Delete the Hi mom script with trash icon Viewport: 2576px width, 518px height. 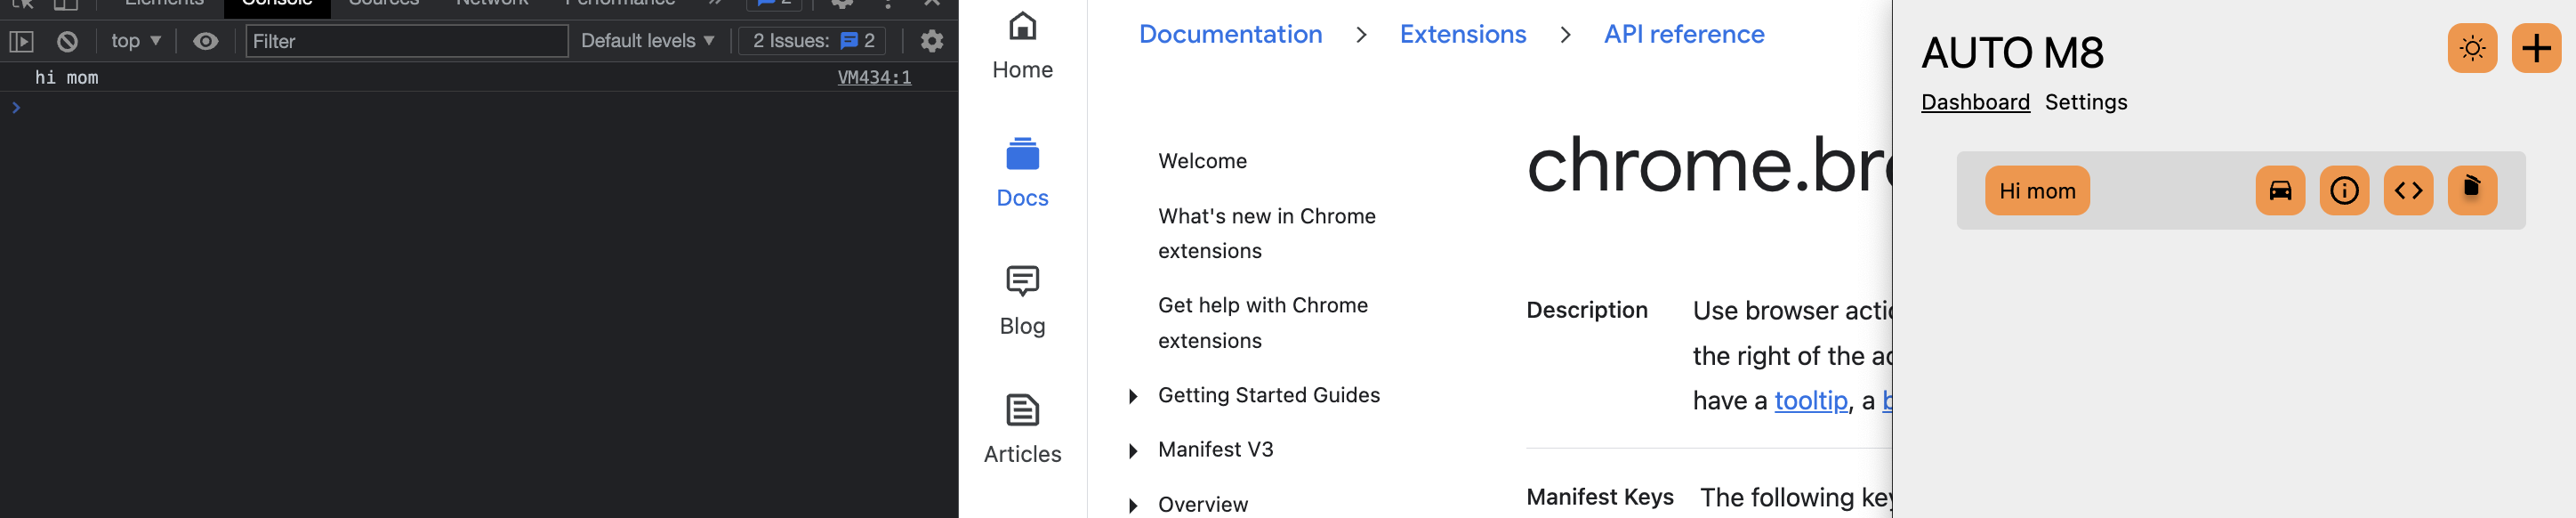point(2472,191)
